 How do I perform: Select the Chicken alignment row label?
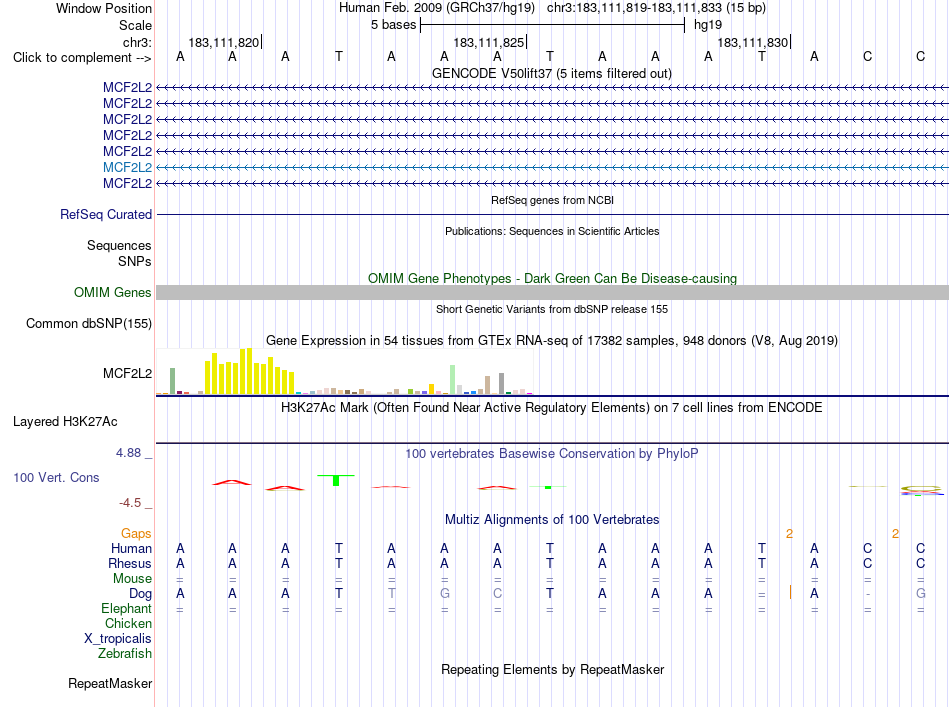[x=128, y=623]
